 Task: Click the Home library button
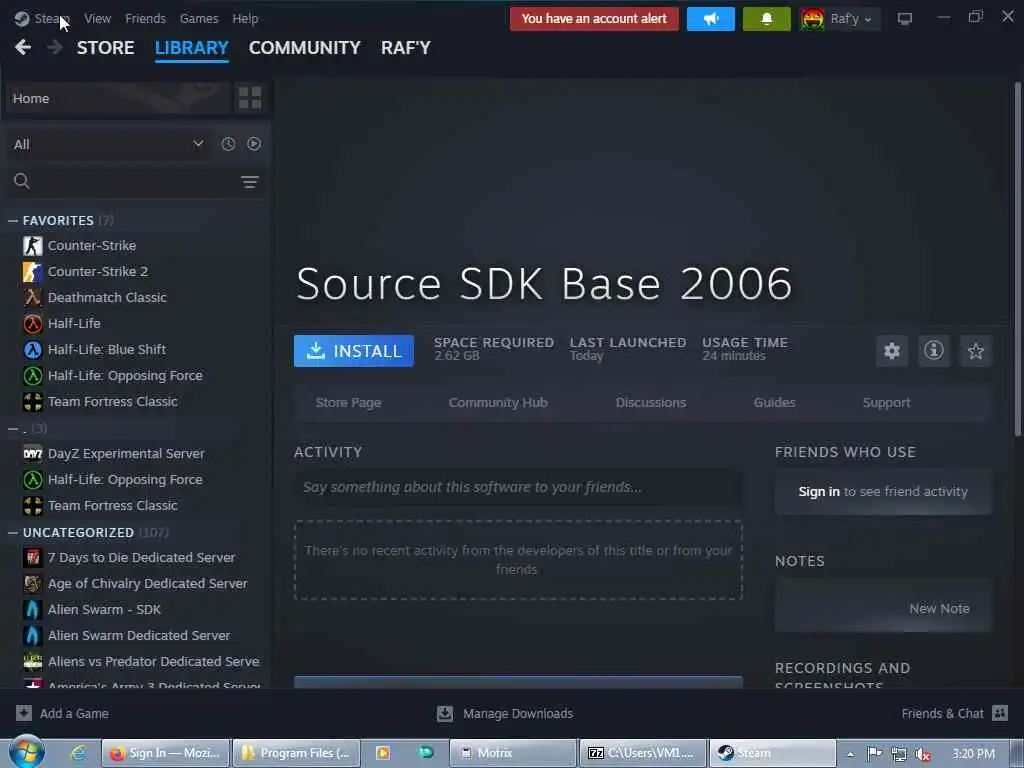pos(119,98)
